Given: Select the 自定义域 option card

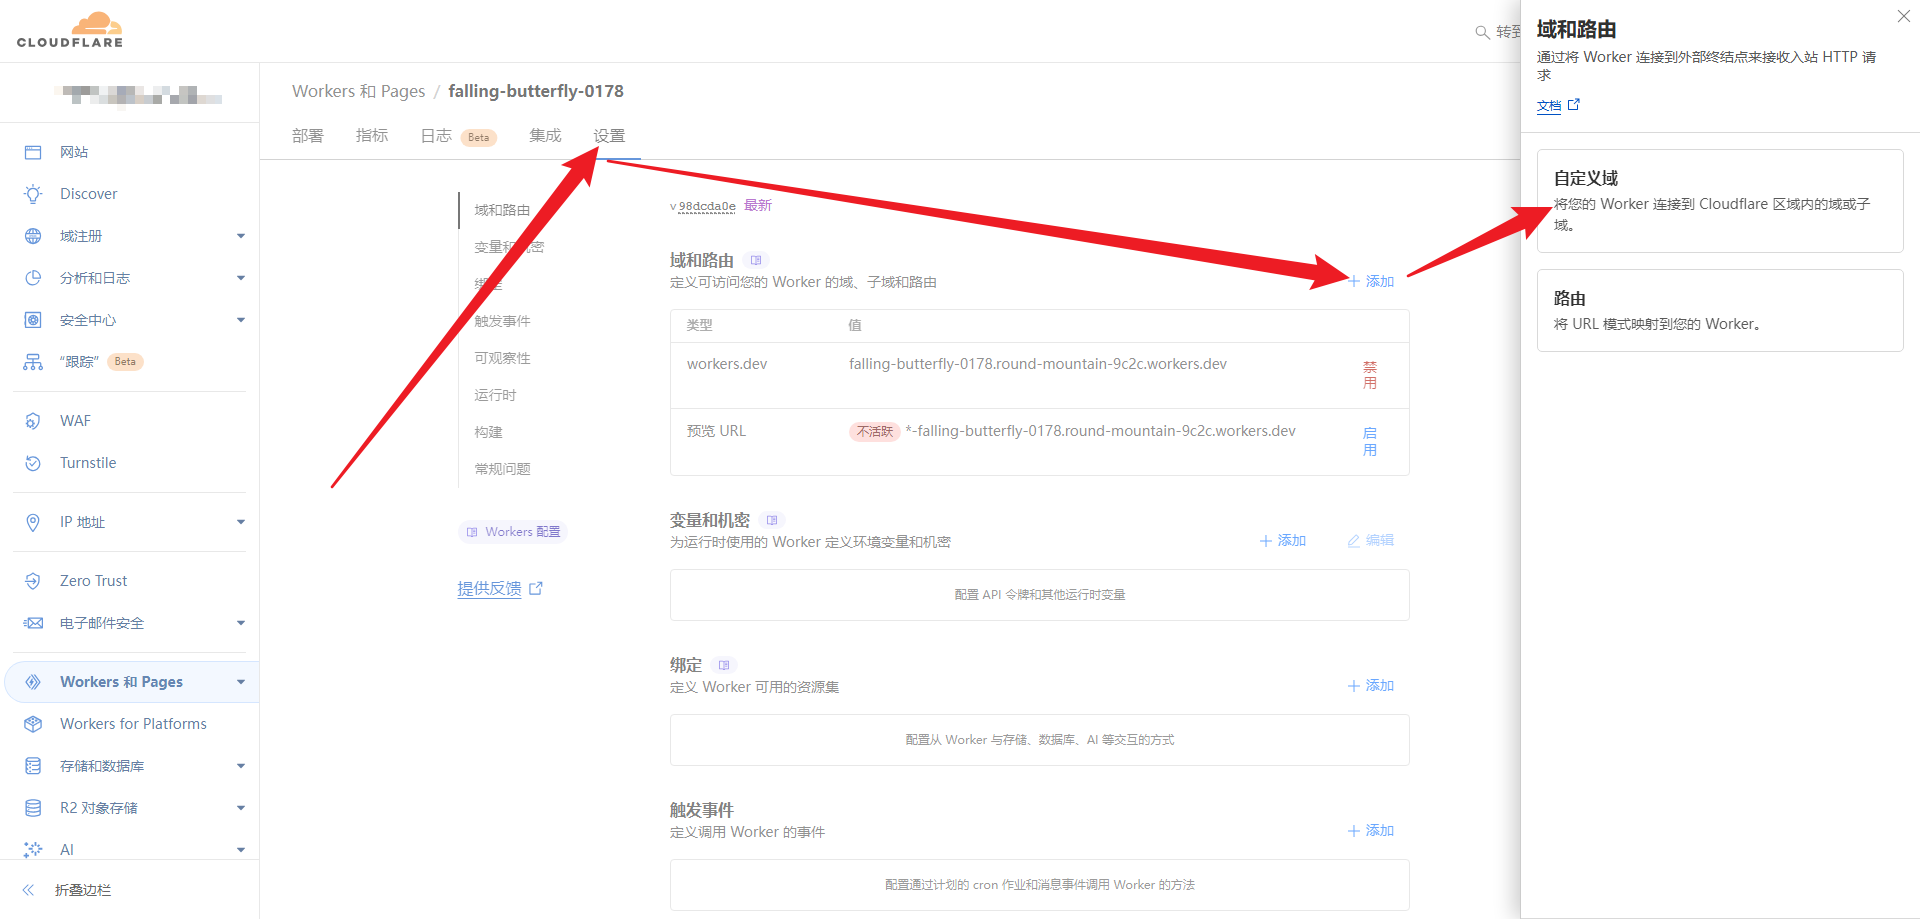Looking at the screenshot, I should pos(1719,201).
